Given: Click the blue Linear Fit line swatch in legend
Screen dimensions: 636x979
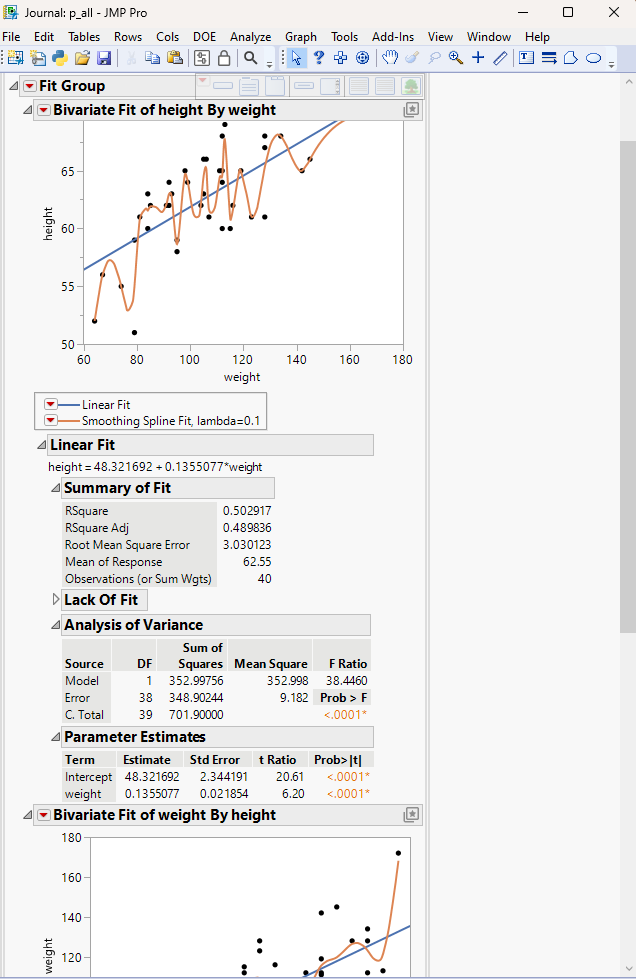Looking at the screenshot, I should 69,405.
